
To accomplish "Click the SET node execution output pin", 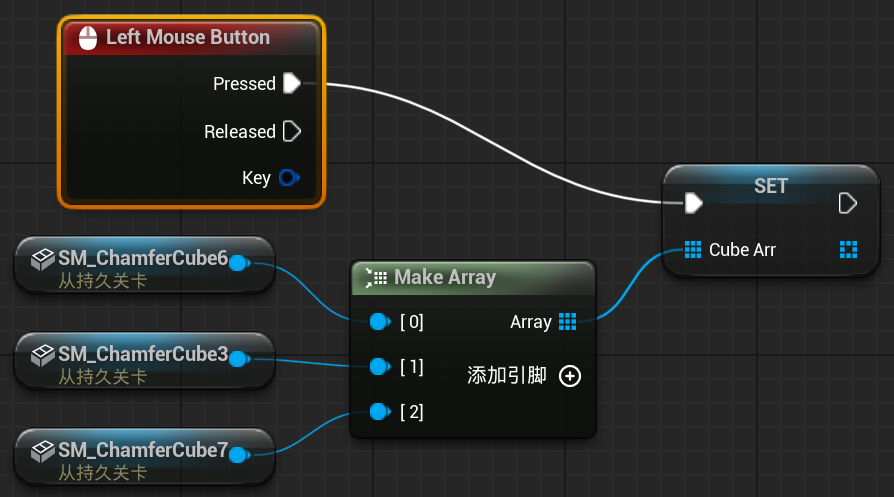I will click(x=847, y=203).
